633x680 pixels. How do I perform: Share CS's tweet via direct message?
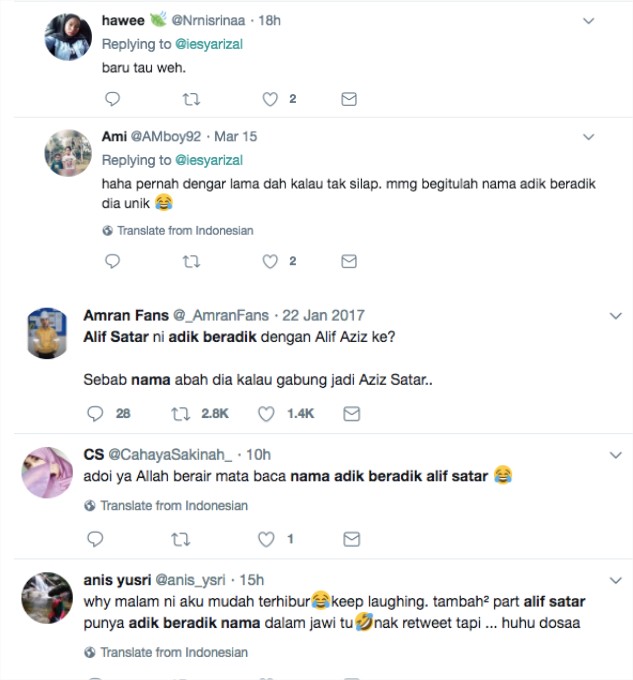pos(350,539)
